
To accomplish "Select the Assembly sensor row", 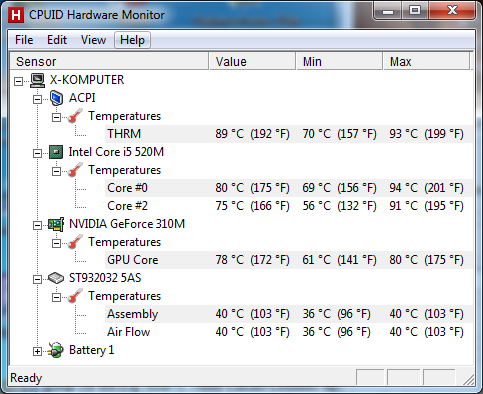I will 289,314.
